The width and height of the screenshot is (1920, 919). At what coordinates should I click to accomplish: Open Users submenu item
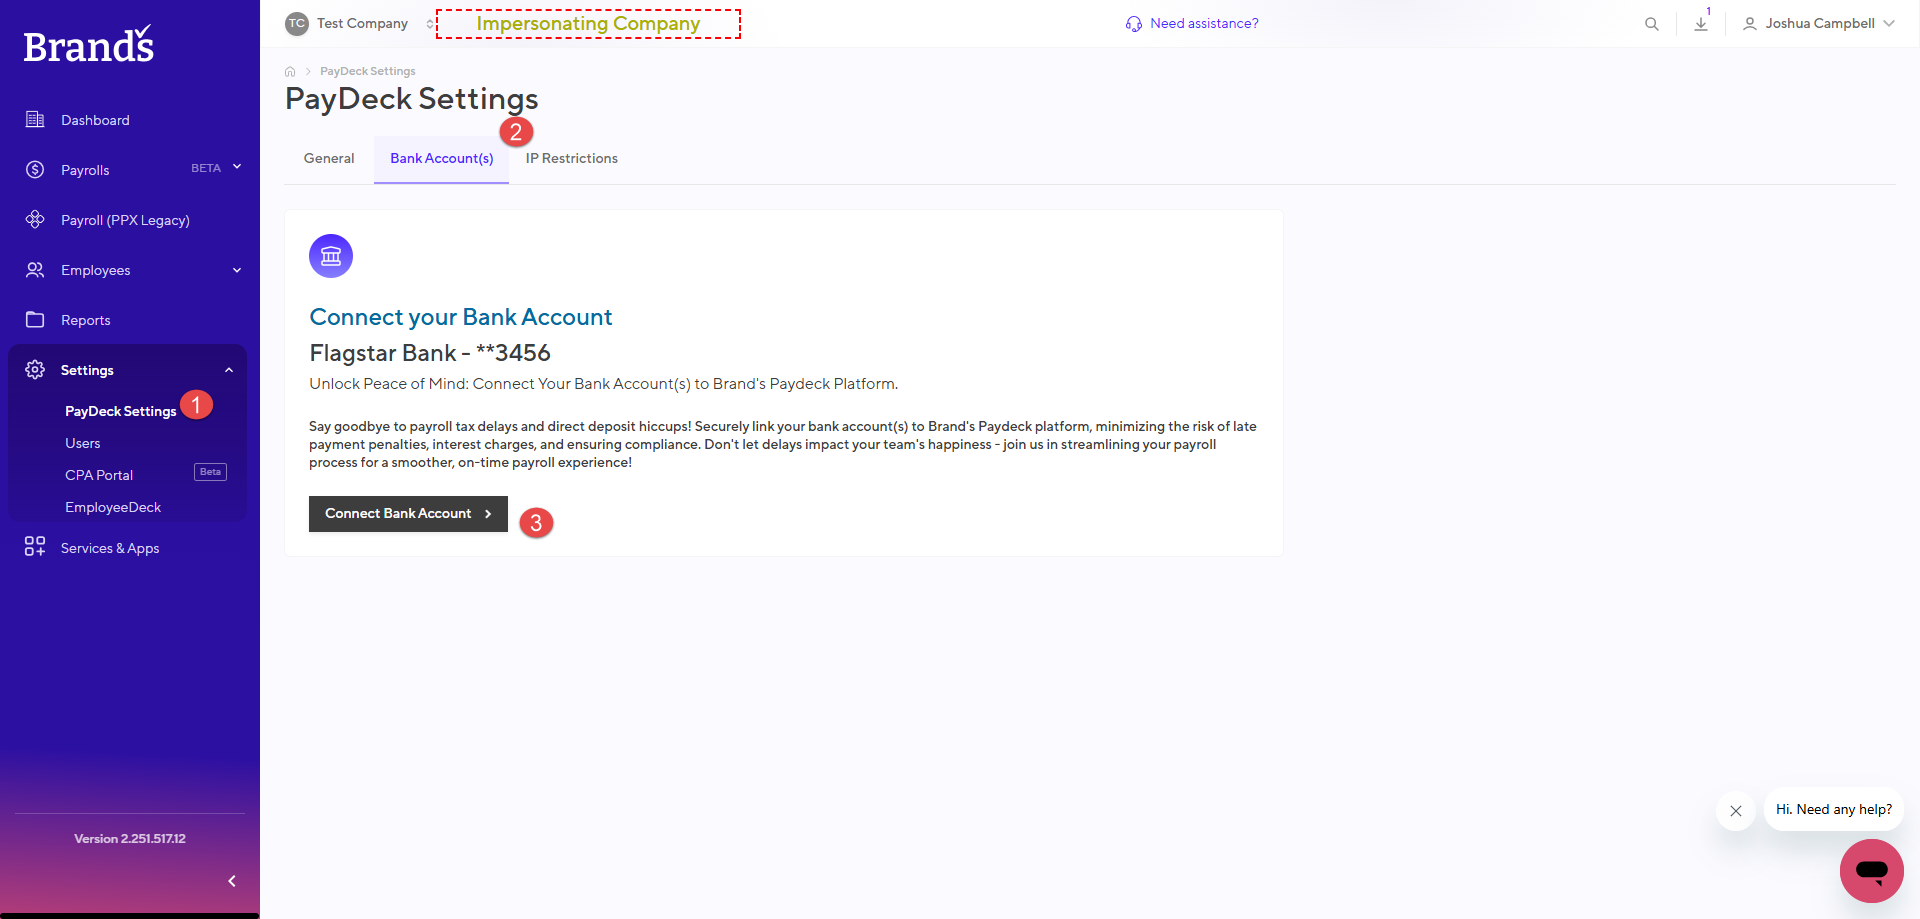point(83,443)
